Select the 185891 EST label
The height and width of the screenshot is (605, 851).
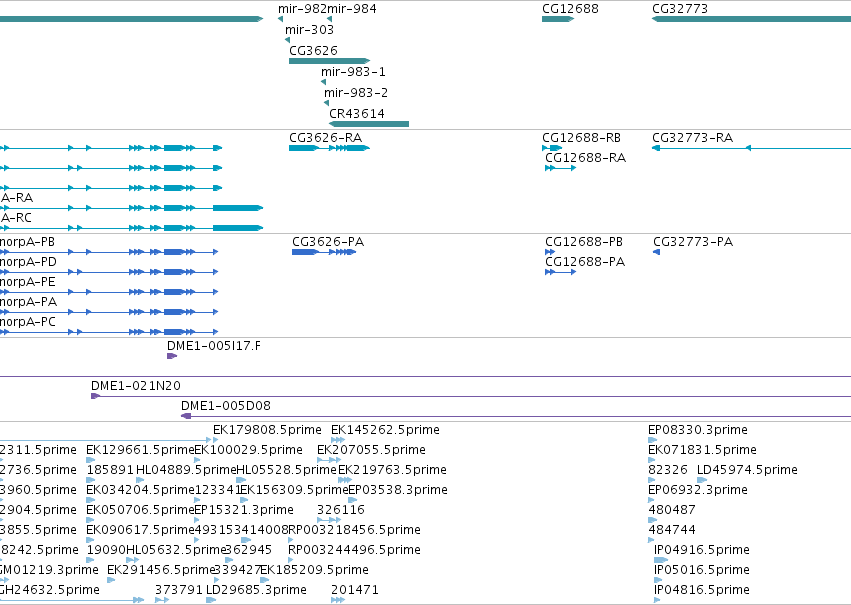(110, 470)
